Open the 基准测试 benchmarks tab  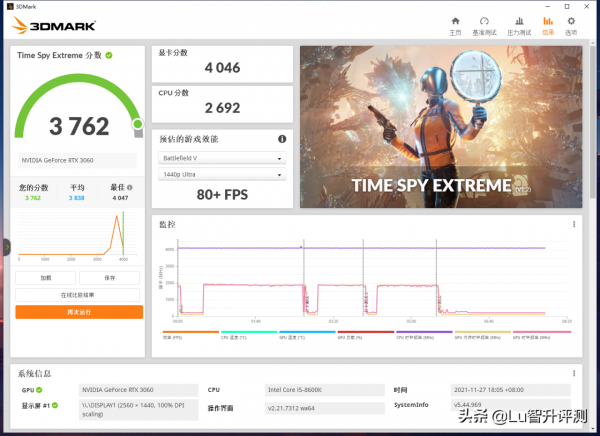point(484,26)
